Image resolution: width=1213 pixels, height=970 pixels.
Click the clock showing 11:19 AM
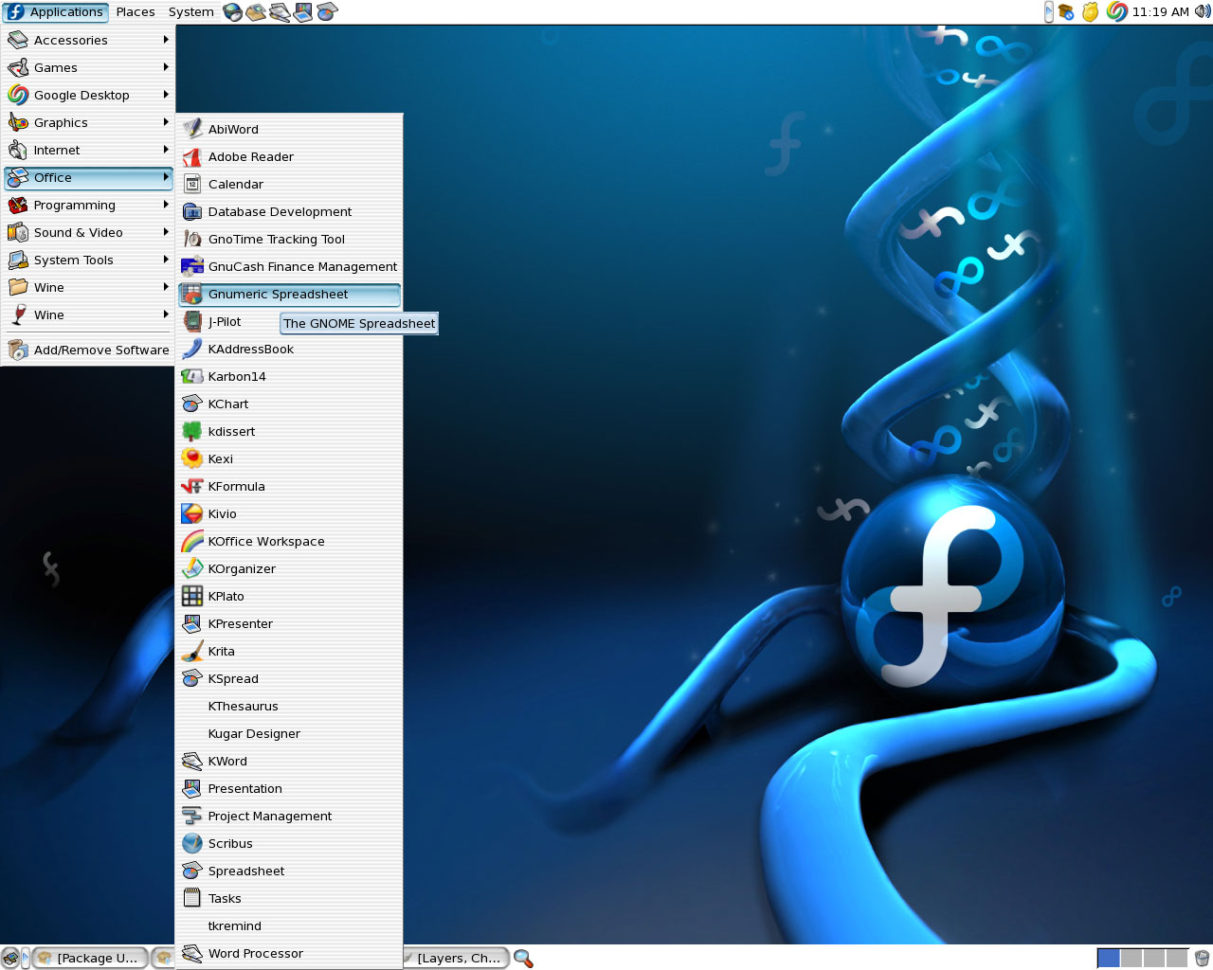1160,12
